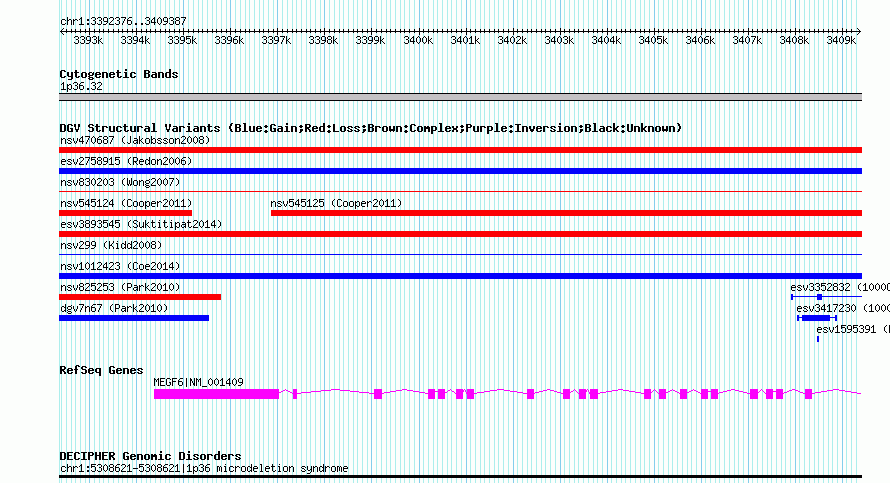Click the red nsv825253 Park2010 loss bar
The image size is (890, 483).
140,297
